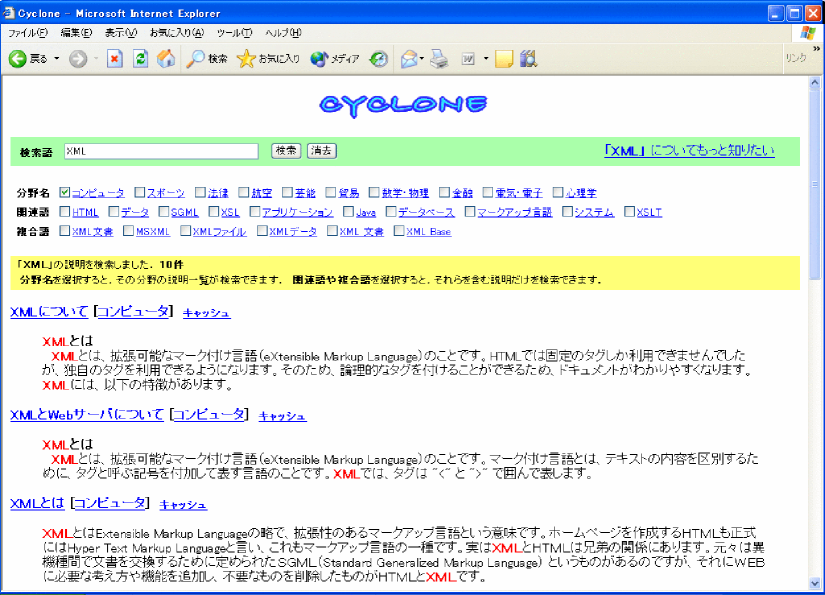The height and width of the screenshot is (595, 825).
Task: Open the ファイル(F) menu
Action: (27, 33)
